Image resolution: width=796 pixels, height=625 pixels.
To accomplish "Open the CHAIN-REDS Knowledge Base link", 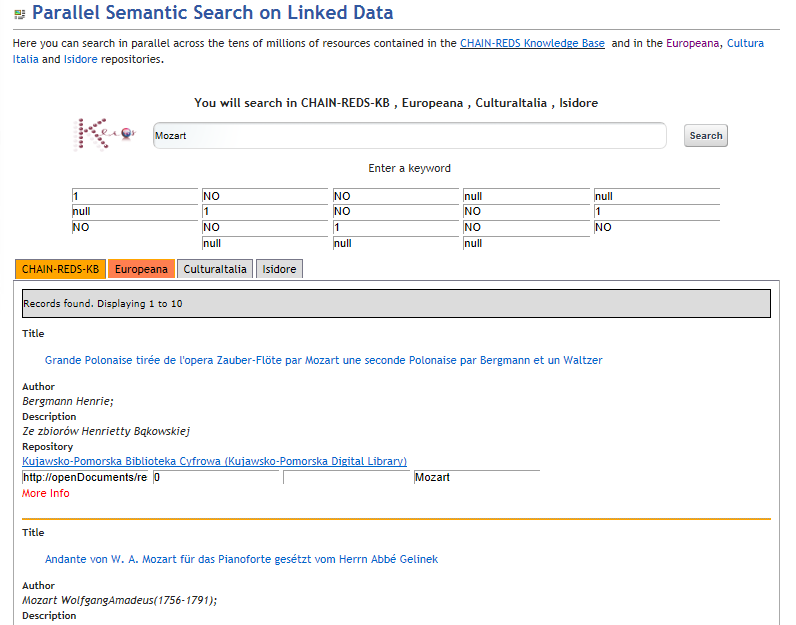I will (532, 43).
